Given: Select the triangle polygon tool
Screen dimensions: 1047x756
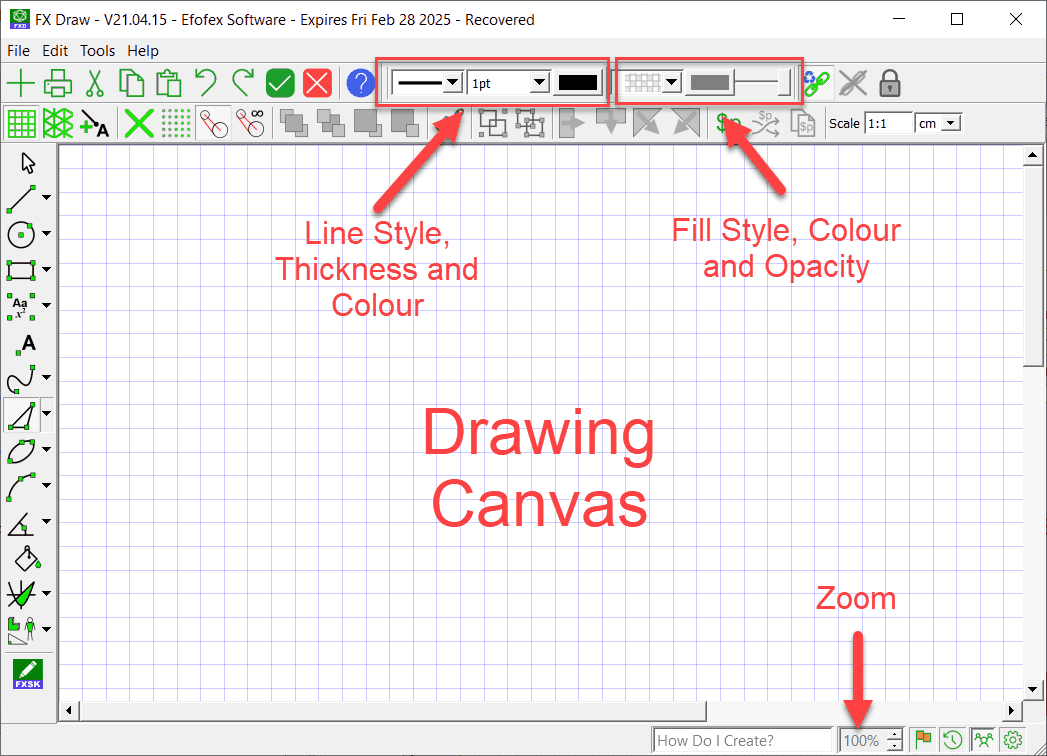Looking at the screenshot, I should [21, 415].
